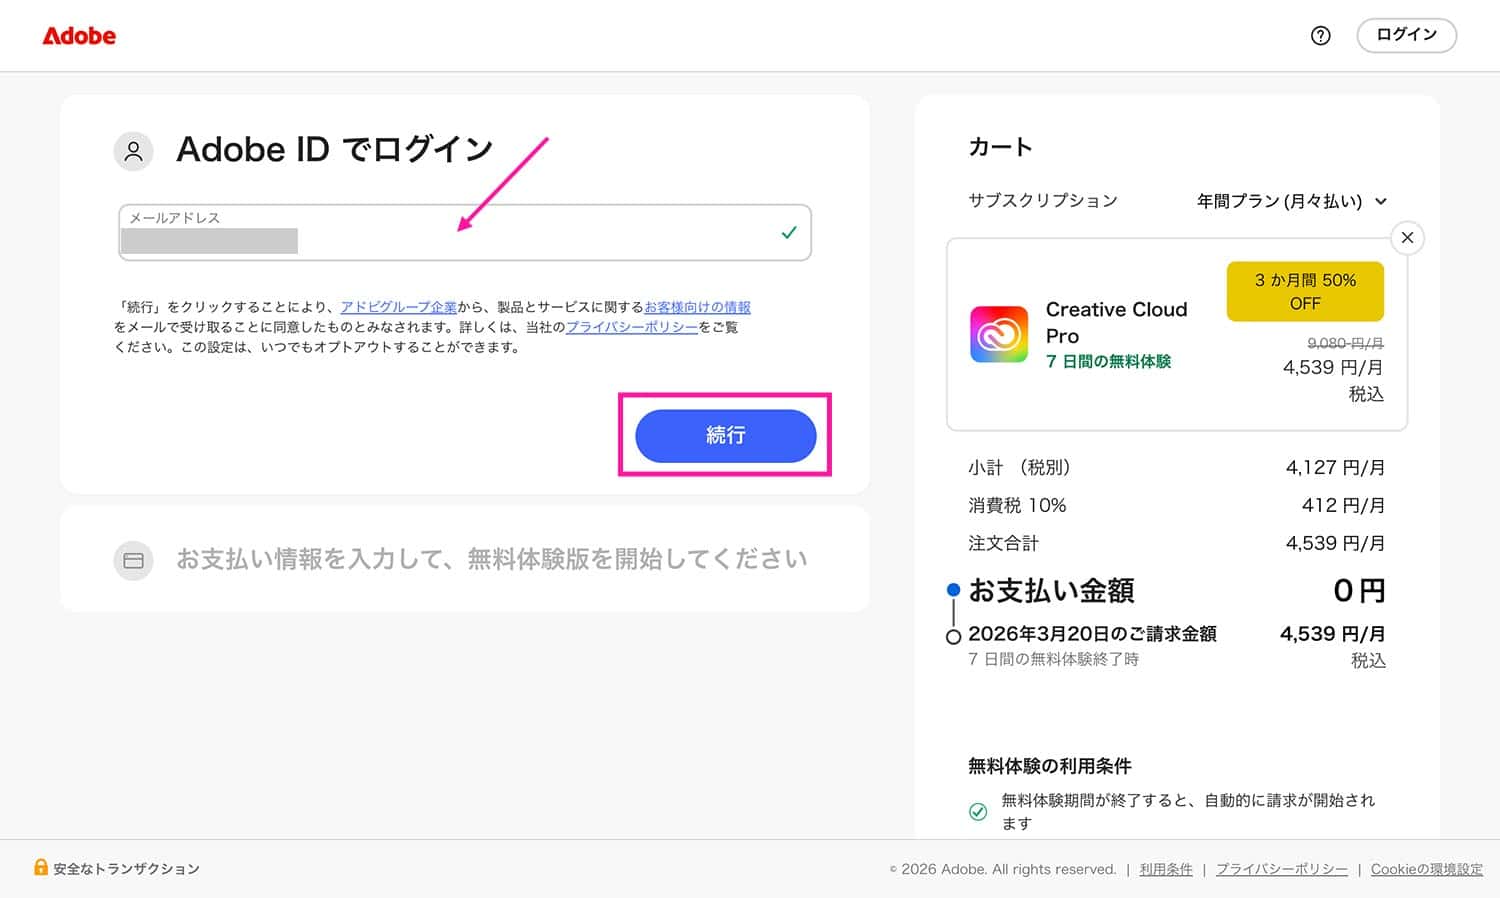The width and height of the screenshot is (1500, 898).
Task: Remove Creative Cloud Pro from the cart
Action: 1407,238
